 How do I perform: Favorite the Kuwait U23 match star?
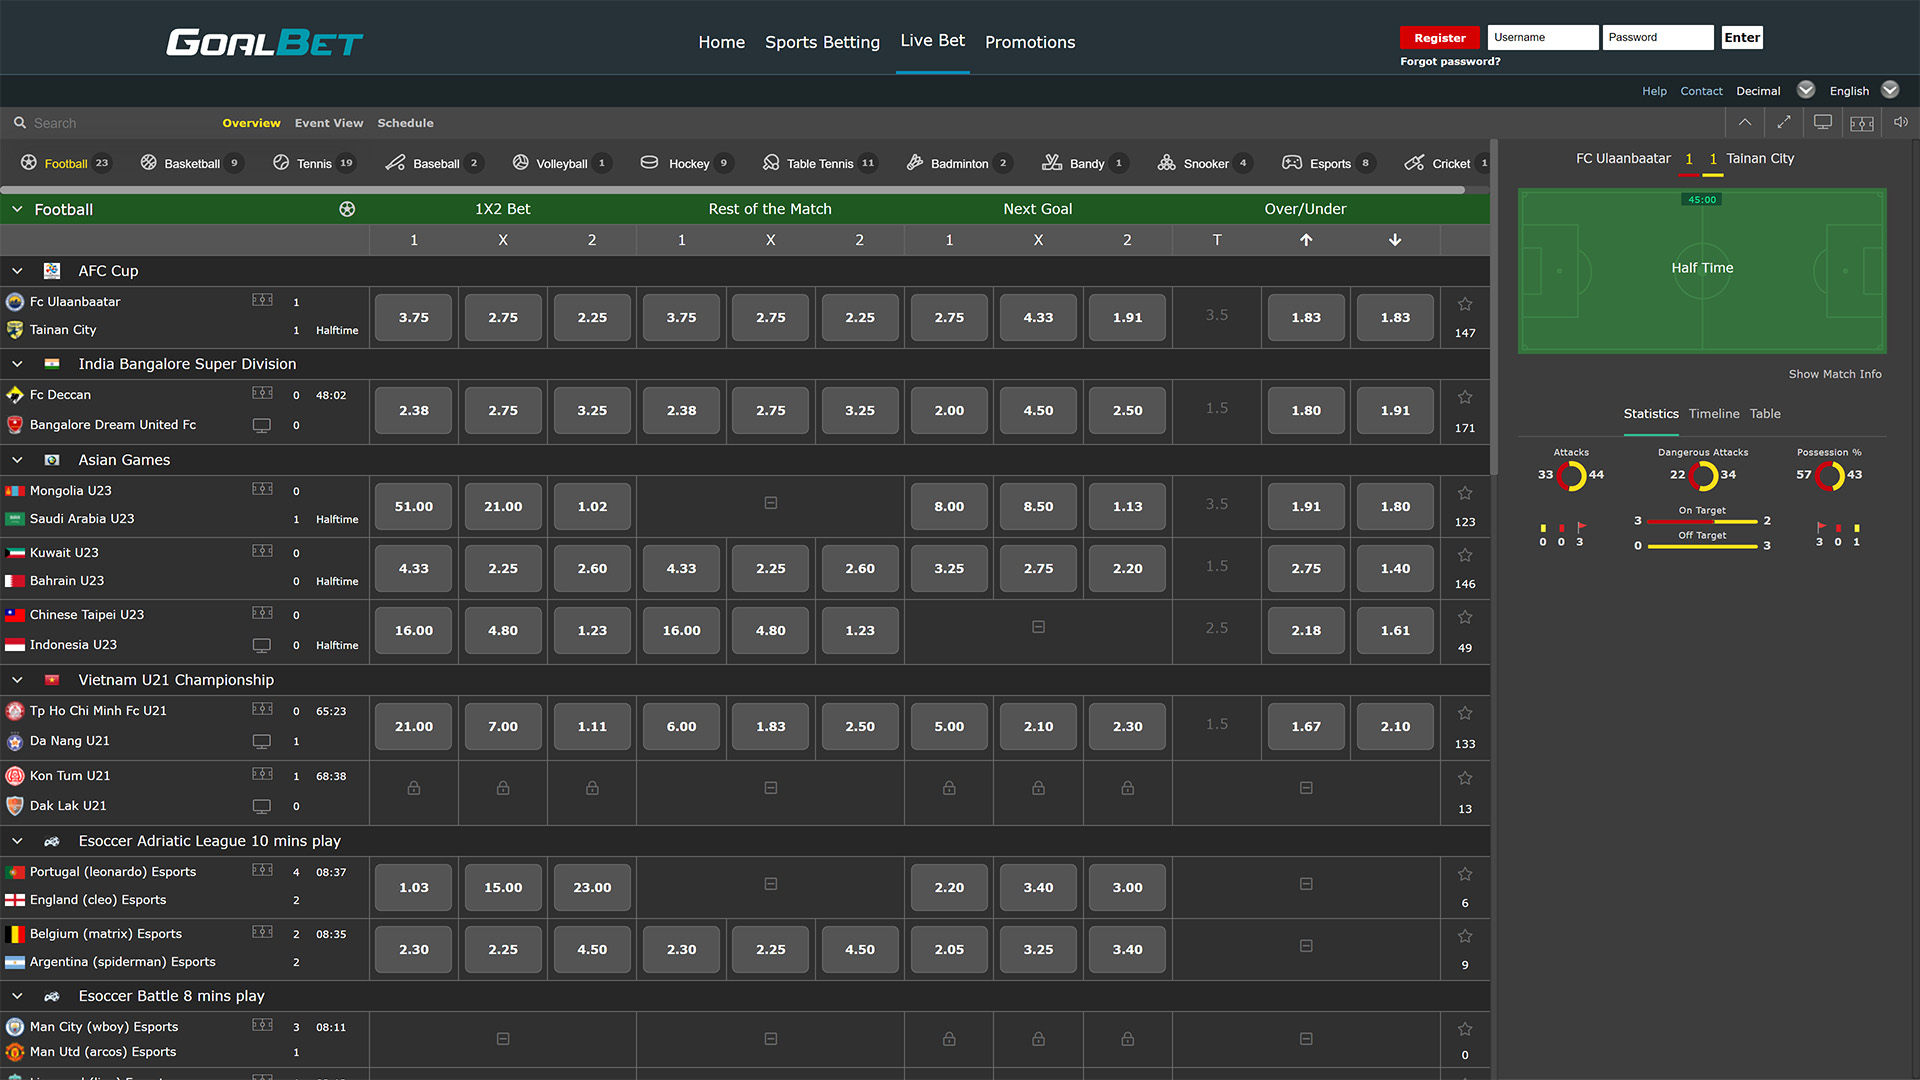(1465, 555)
